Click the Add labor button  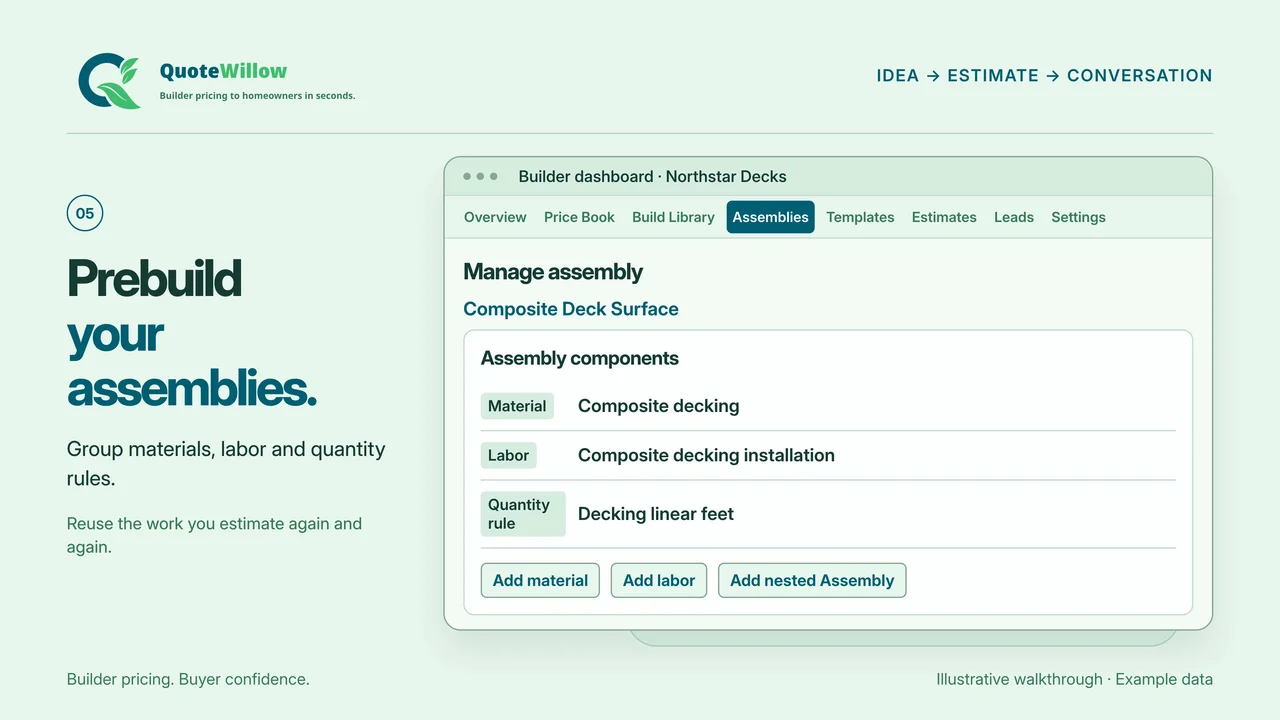[659, 580]
